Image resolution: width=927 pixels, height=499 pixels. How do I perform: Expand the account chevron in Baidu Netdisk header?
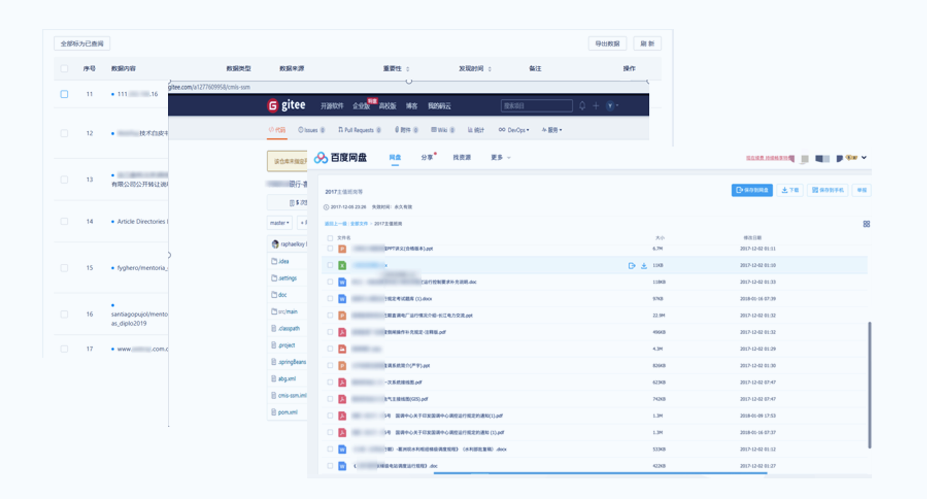point(864,158)
